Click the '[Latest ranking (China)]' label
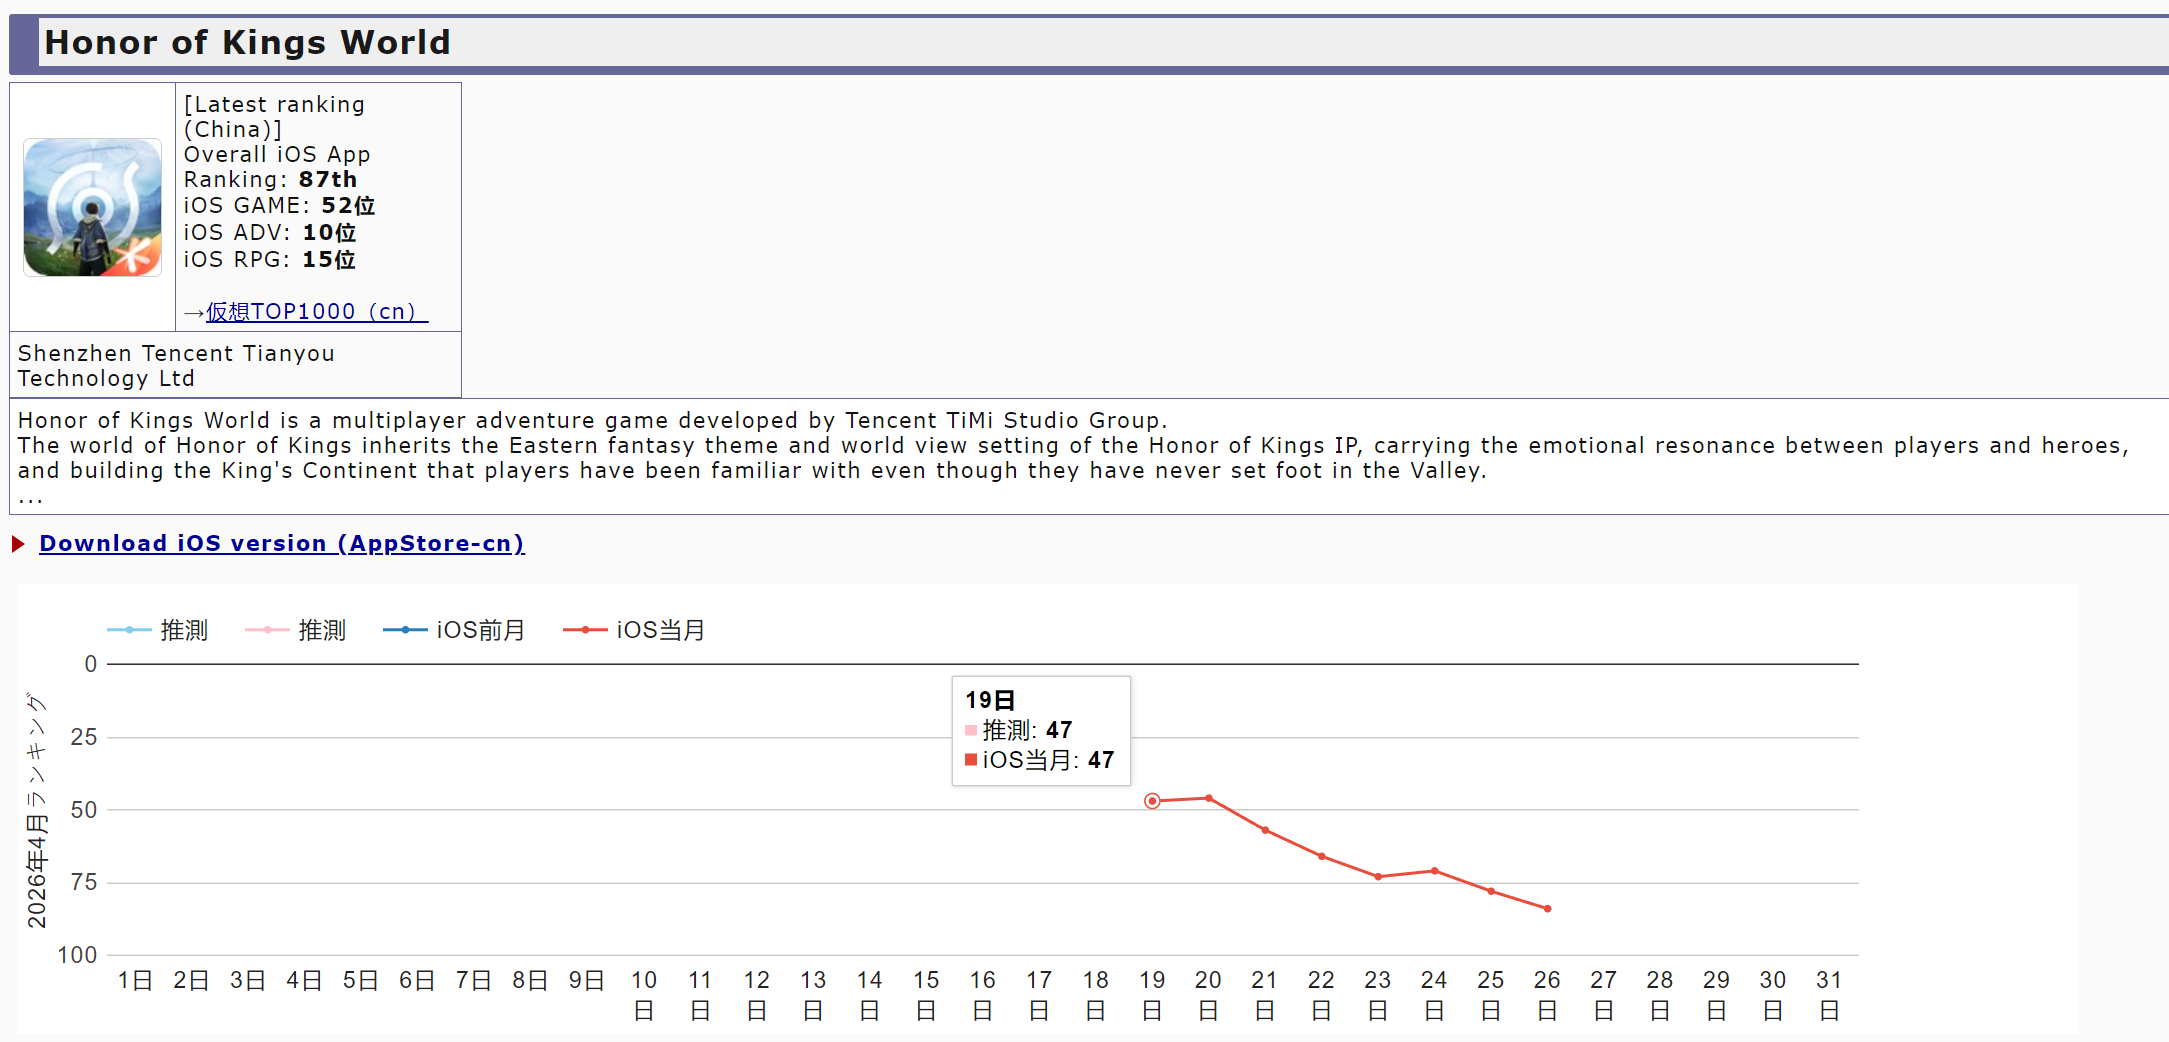This screenshot has height=1042, width=2169. click(x=274, y=117)
